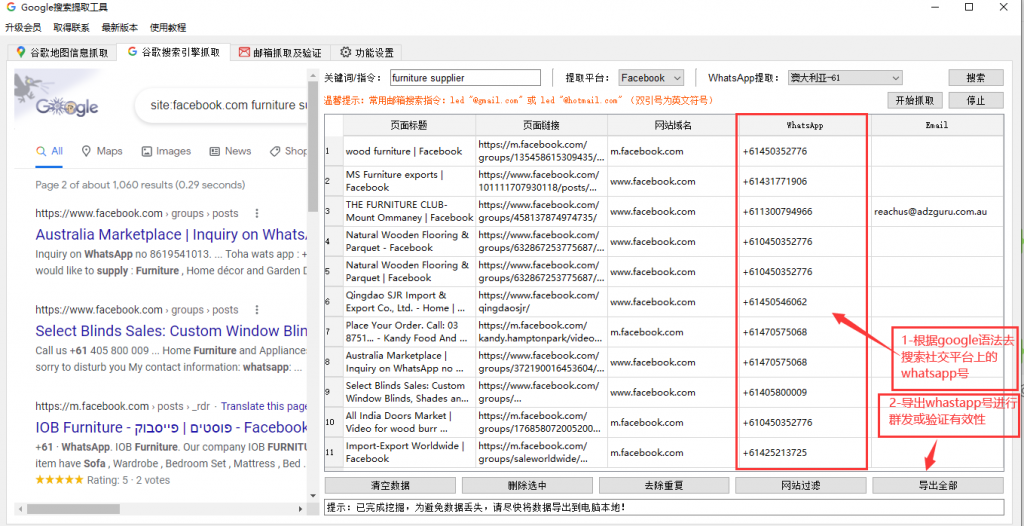This screenshot has height=526, width=1024.
Task: Click the qingdaosjr link cell in row 6
Action: click(x=541, y=301)
